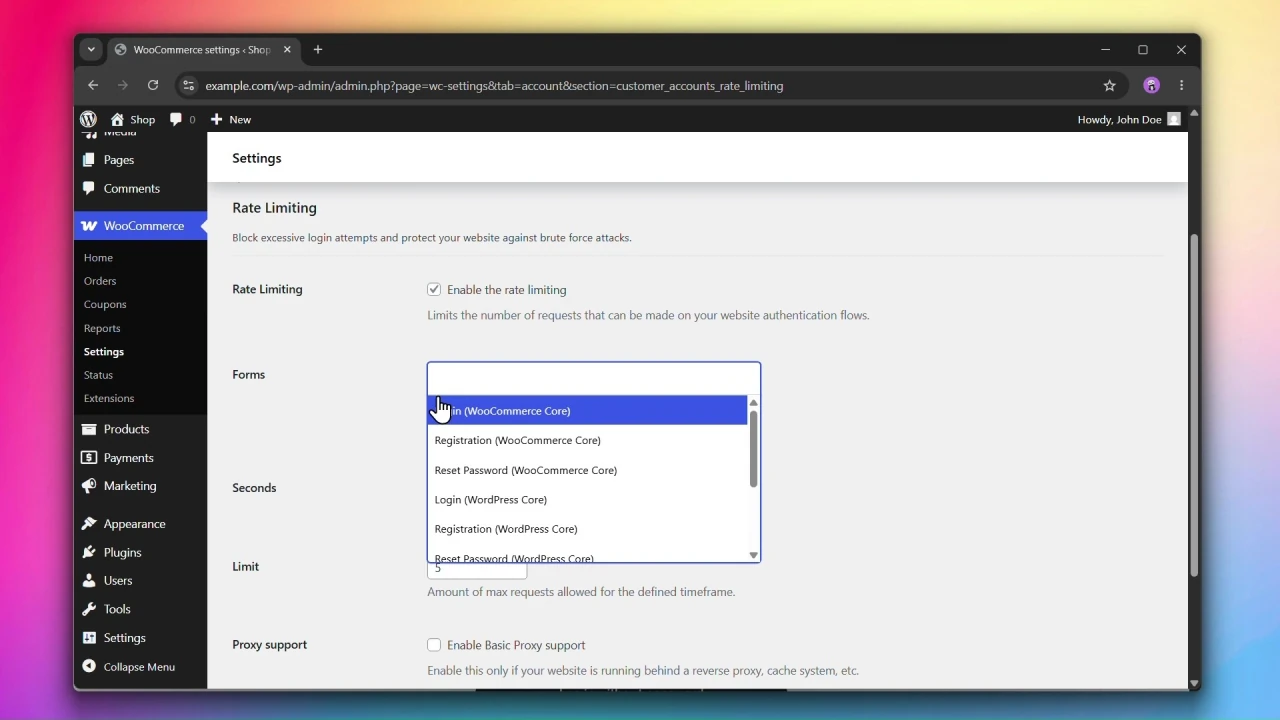The width and height of the screenshot is (1280, 720).
Task: Open the WordPress logo menu
Action: [x=89, y=120]
